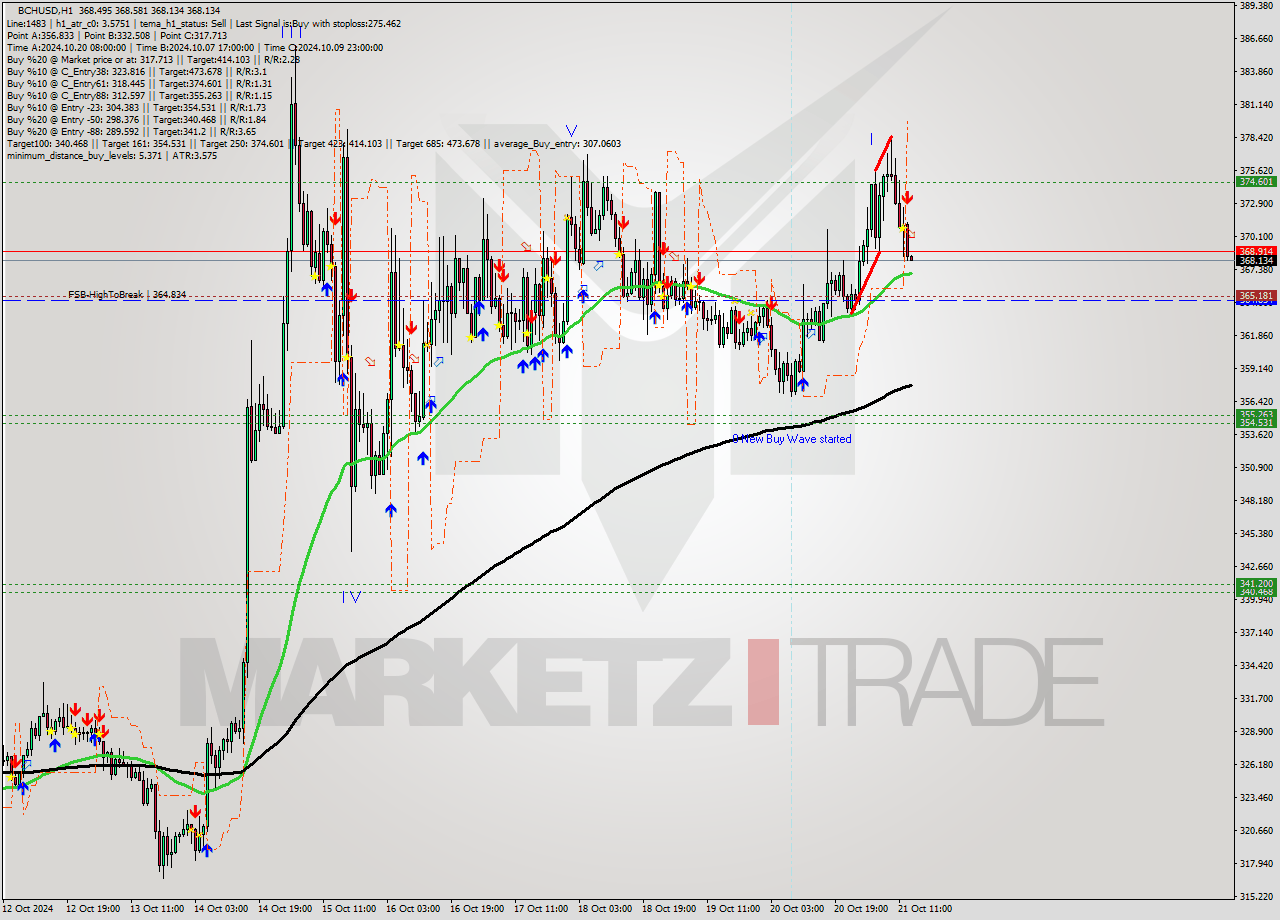Click the Buy %10 @ Entry -23 row

136,107
